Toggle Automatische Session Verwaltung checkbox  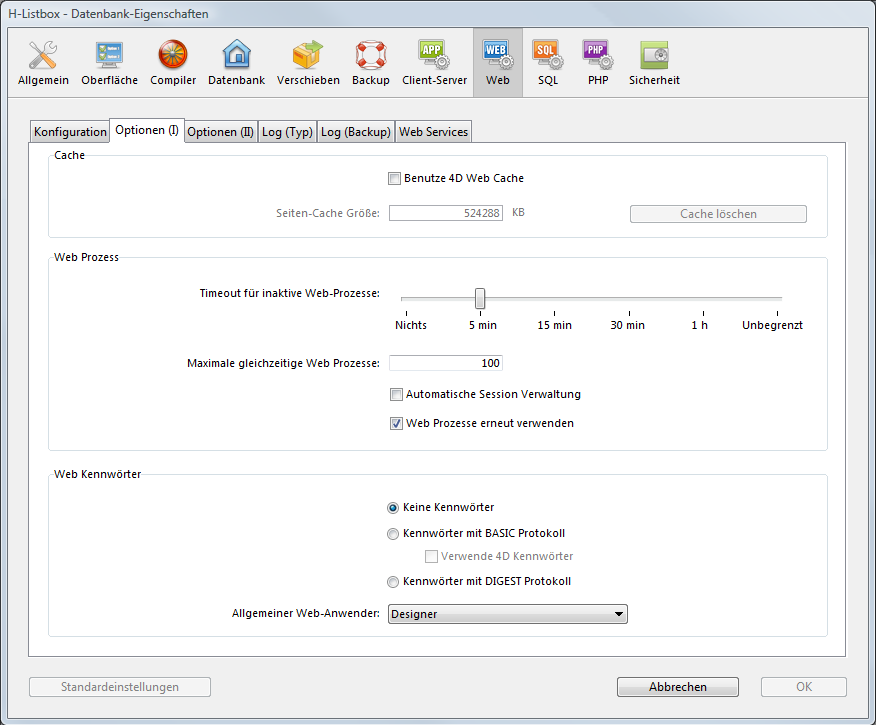coord(396,395)
